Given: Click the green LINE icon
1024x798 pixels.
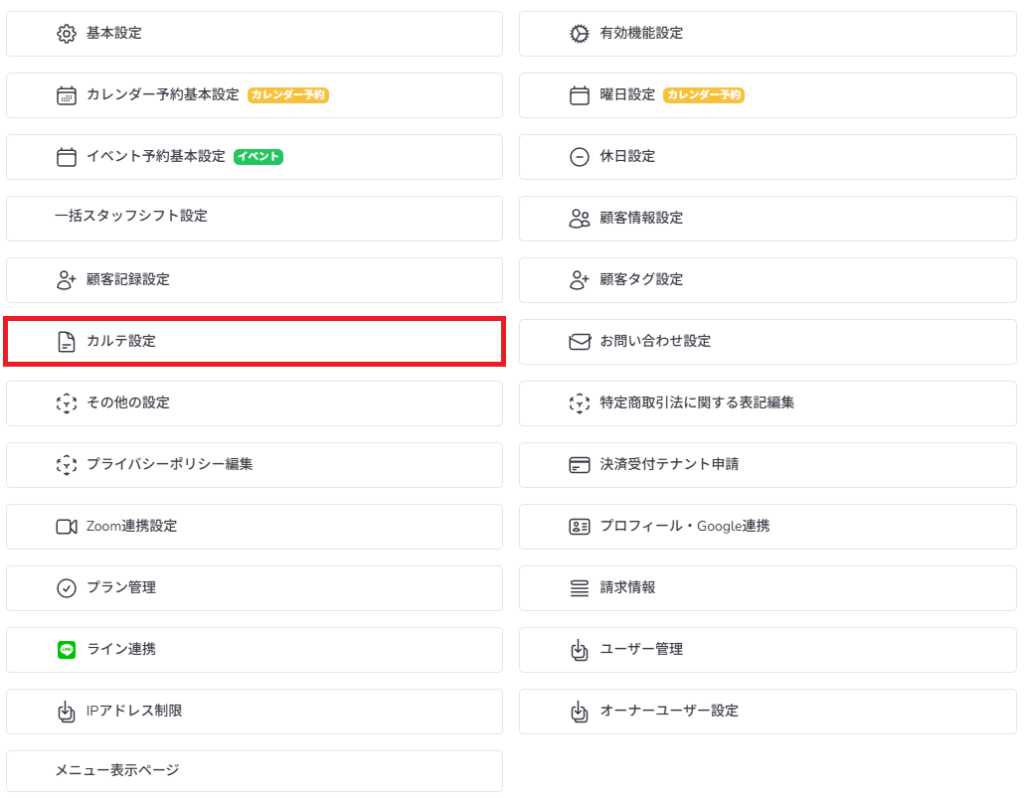Looking at the screenshot, I should click(x=66, y=650).
